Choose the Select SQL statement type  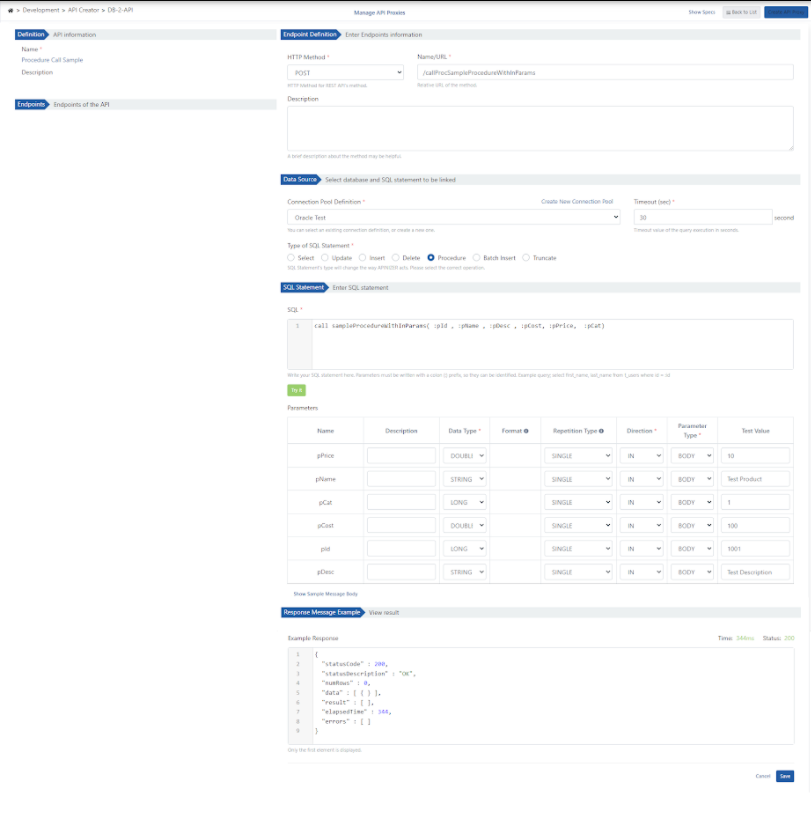click(x=291, y=258)
